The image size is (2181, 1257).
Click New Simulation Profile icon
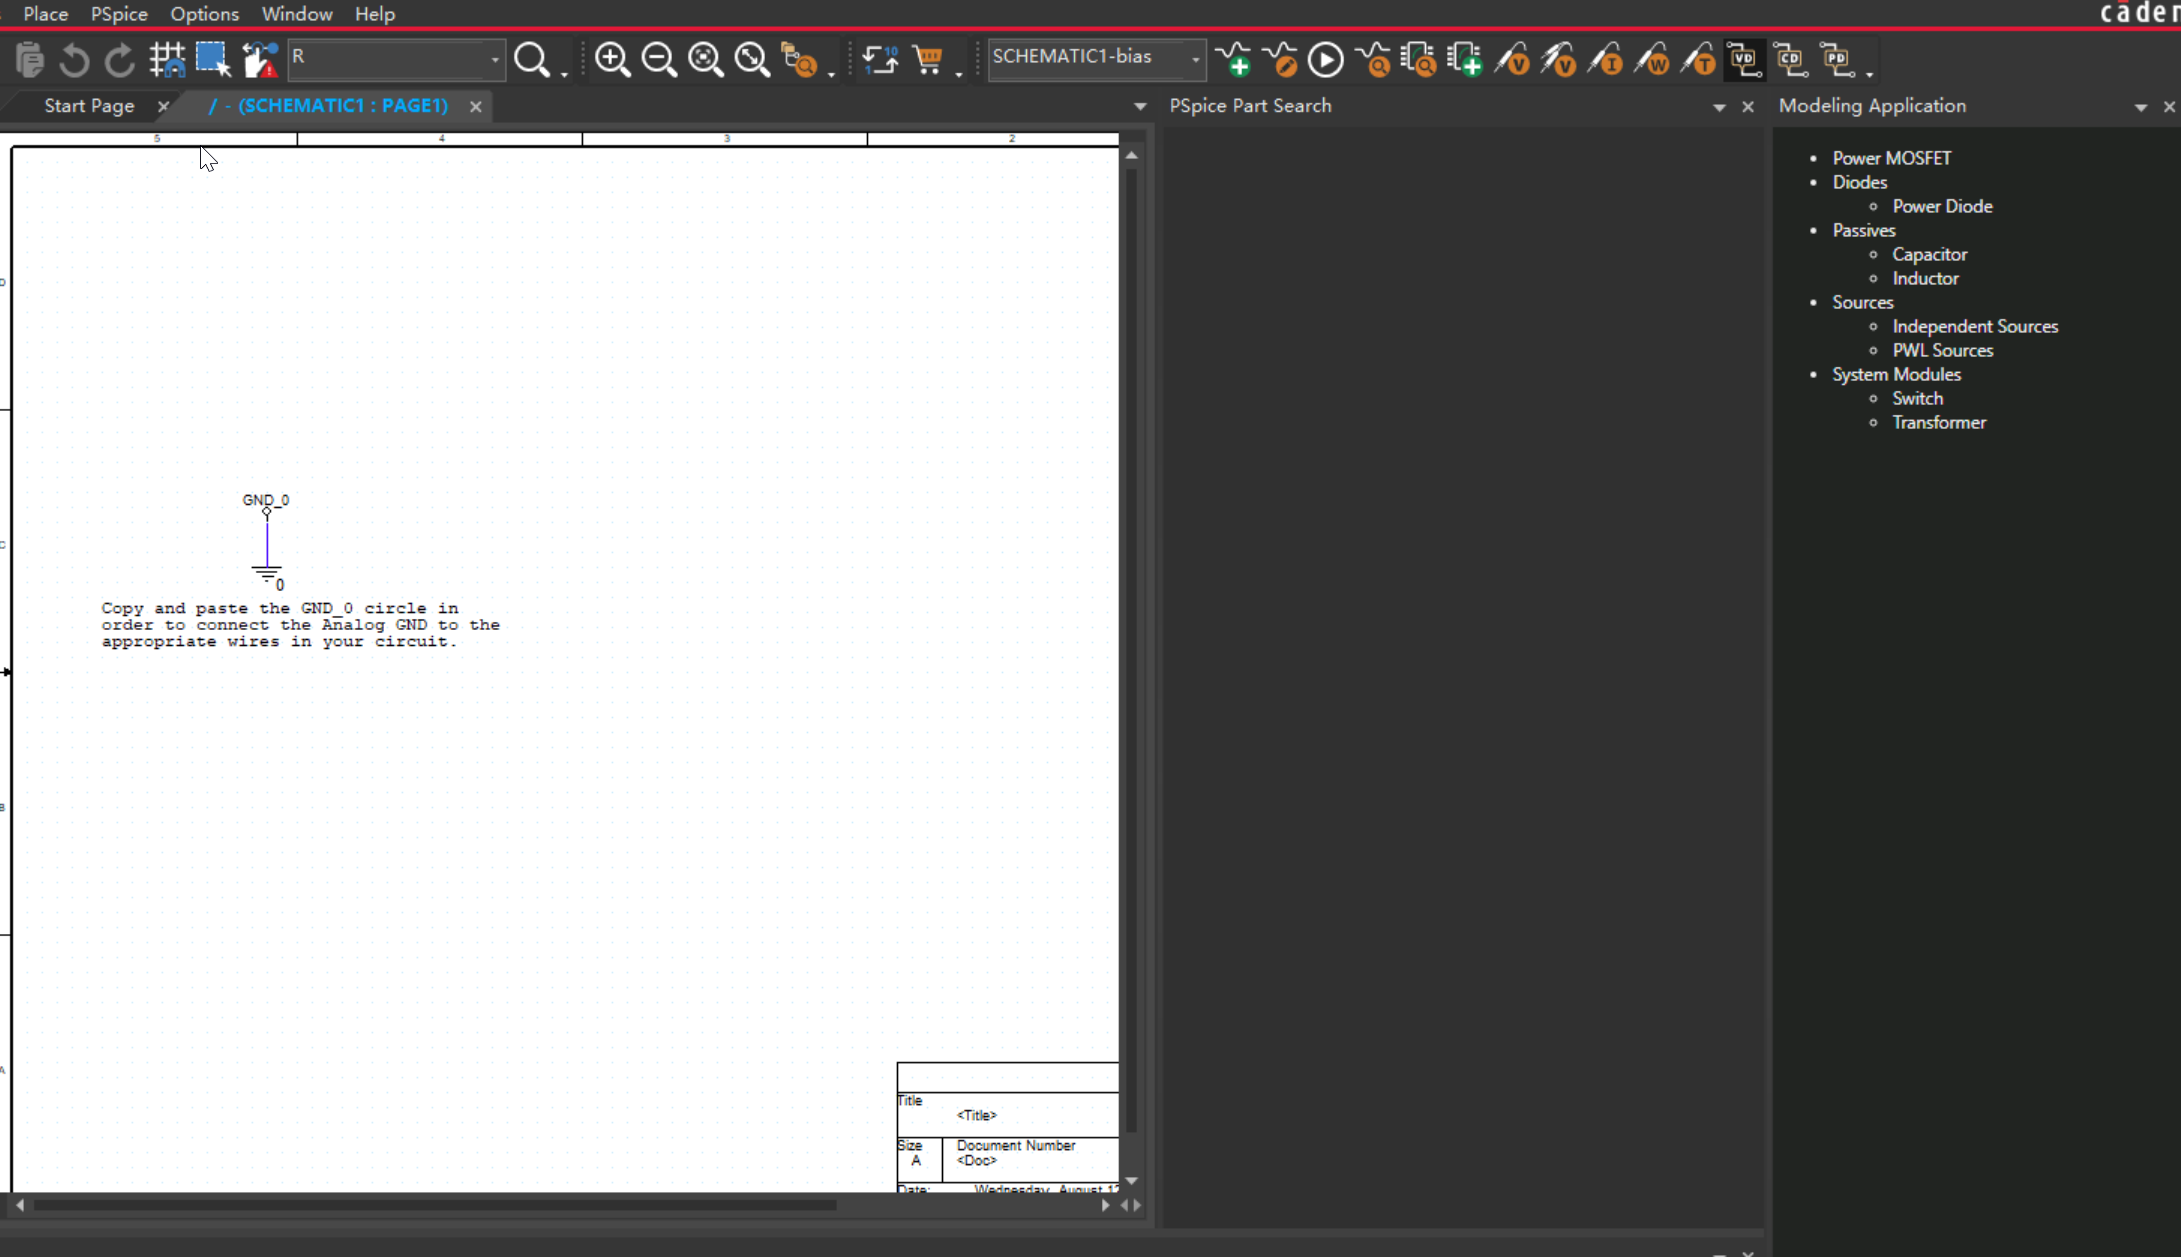coord(1235,60)
